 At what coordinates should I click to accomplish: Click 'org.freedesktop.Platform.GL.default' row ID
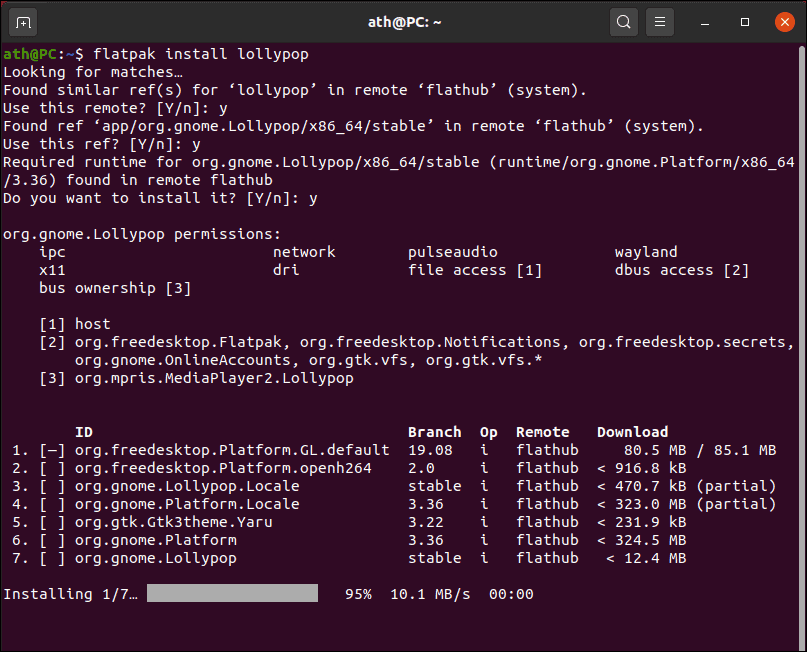pos(232,450)
